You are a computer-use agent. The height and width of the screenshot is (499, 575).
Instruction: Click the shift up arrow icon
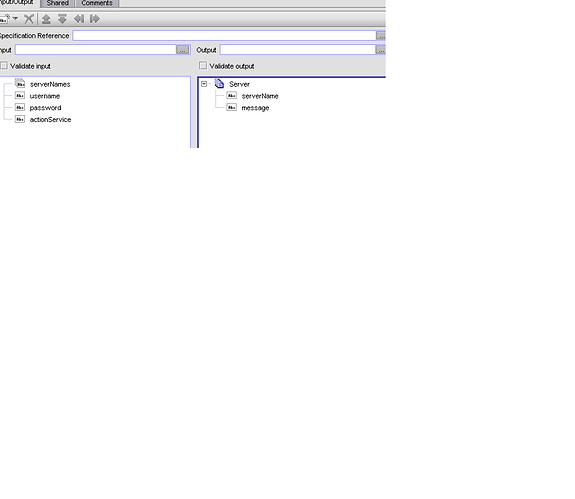tap(46, 19)
